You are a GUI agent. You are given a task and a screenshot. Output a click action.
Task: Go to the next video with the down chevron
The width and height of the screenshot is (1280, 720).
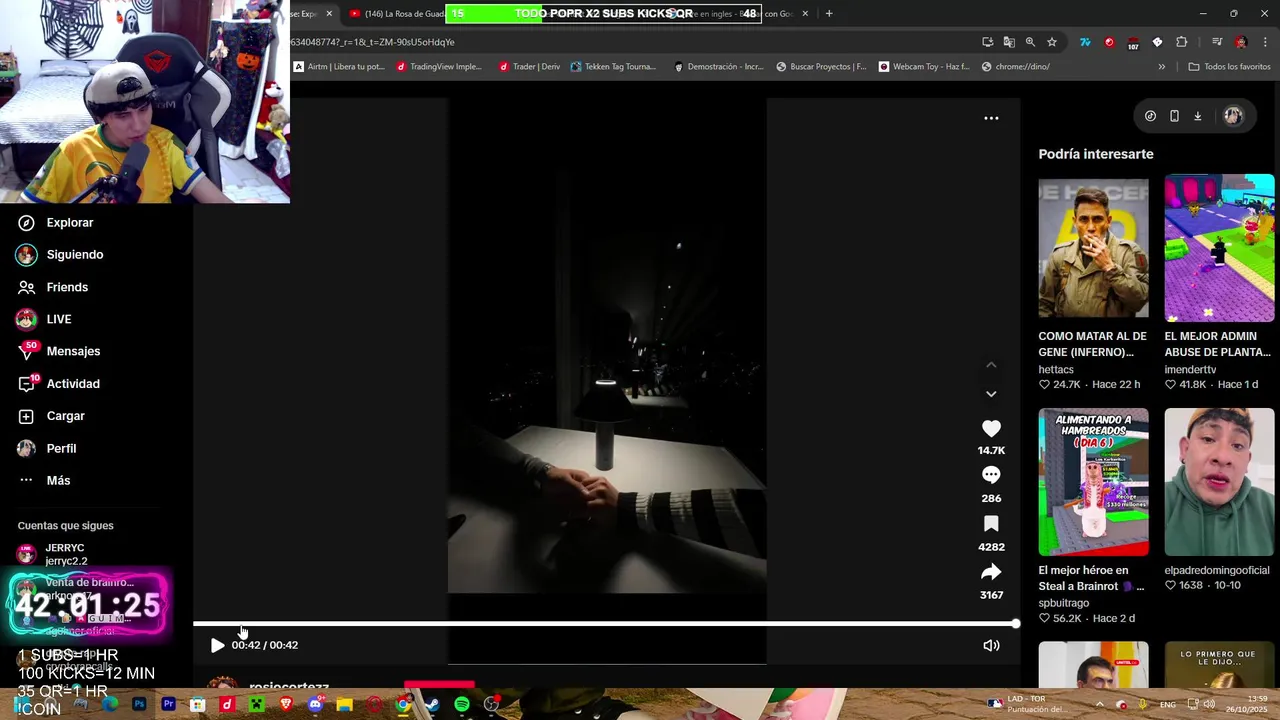pos(991,394)
